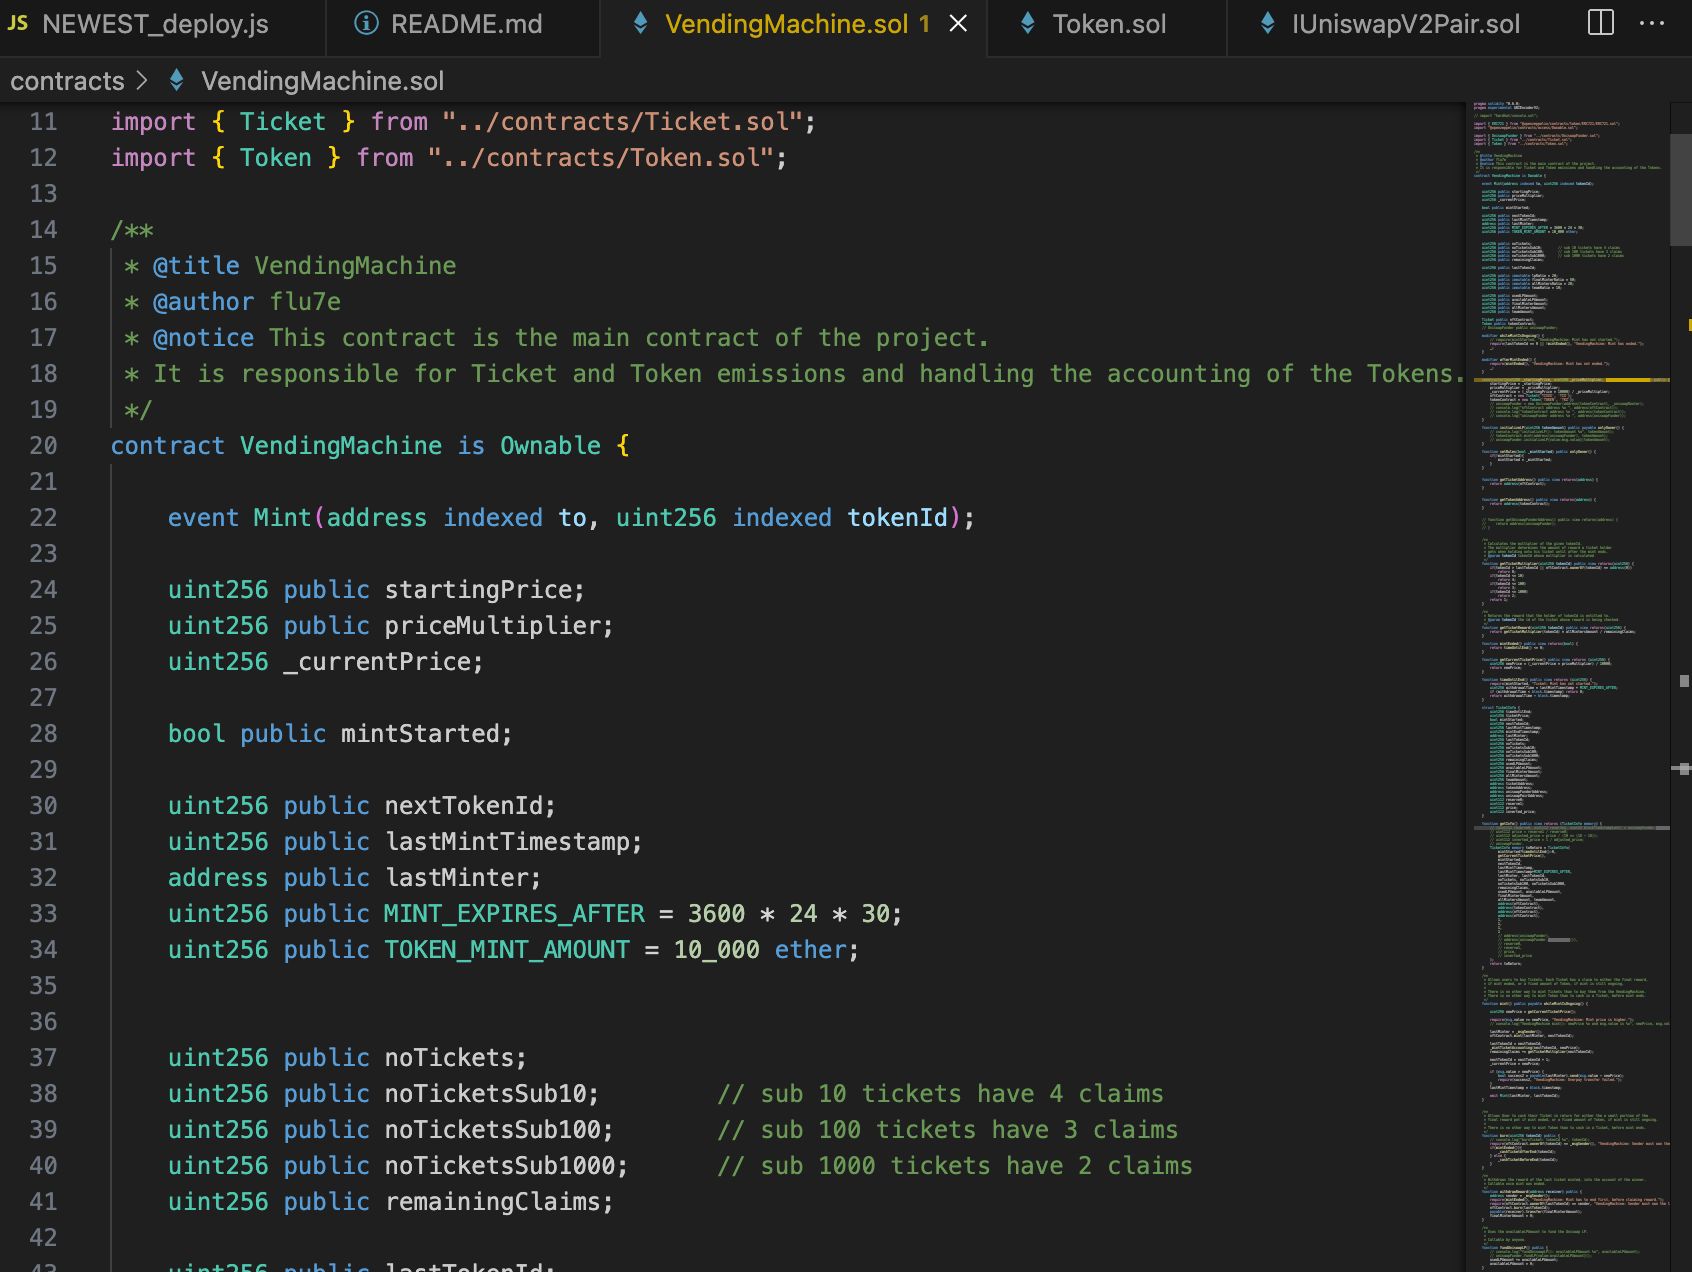Click the "../contracts/Ticket.sol" import path
1692x1272 pixels.
pos(623,122)
